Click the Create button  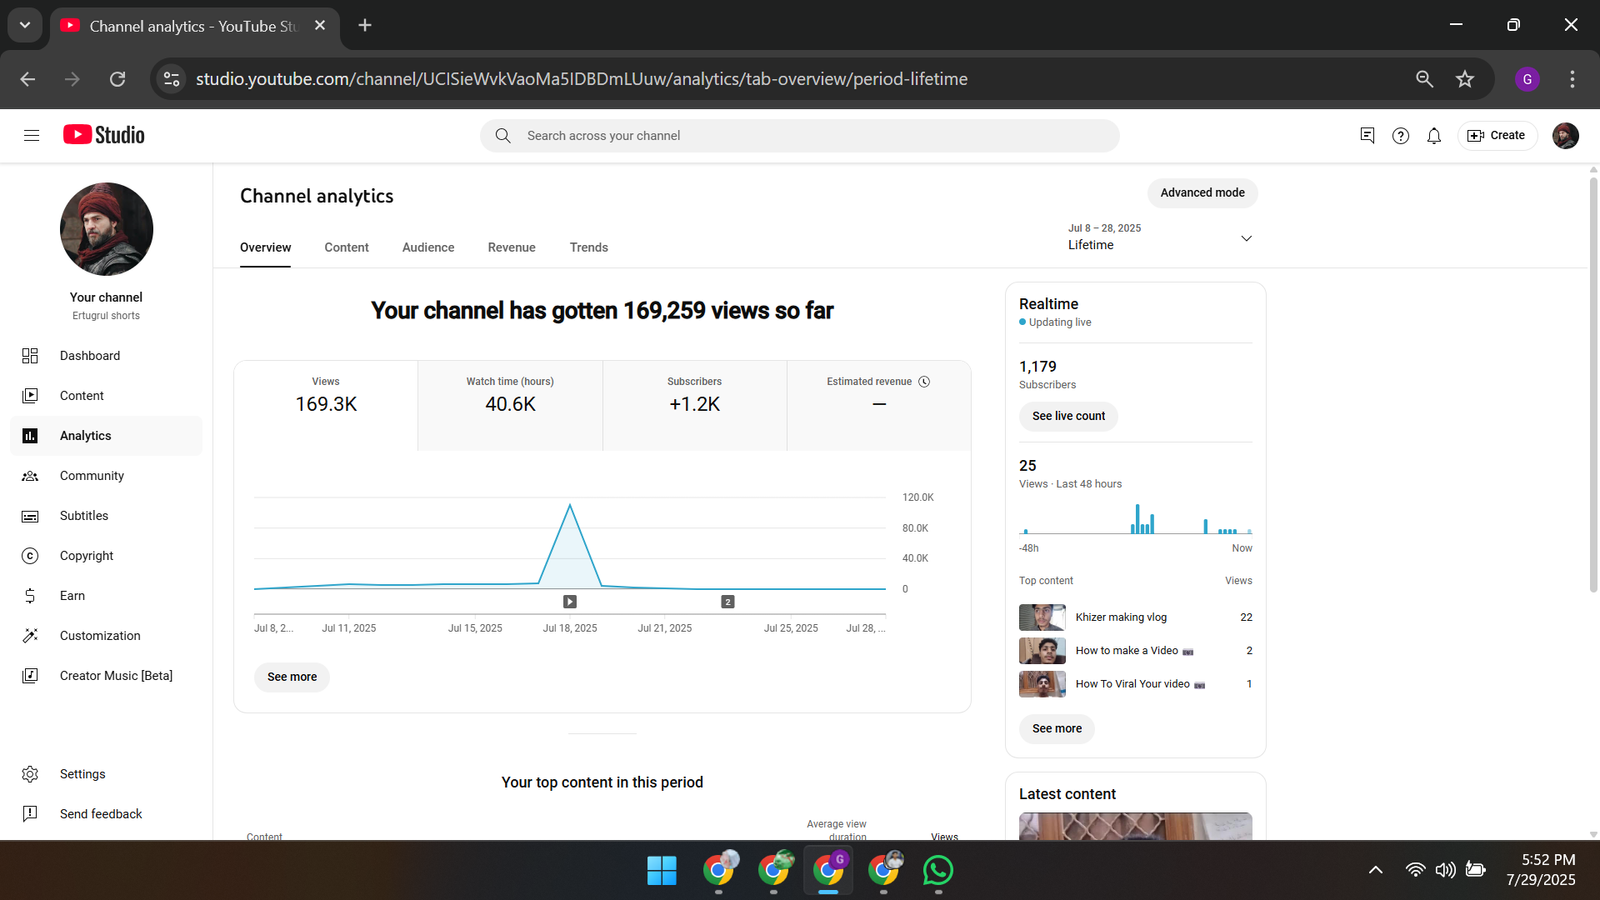tap(1497, 135)
